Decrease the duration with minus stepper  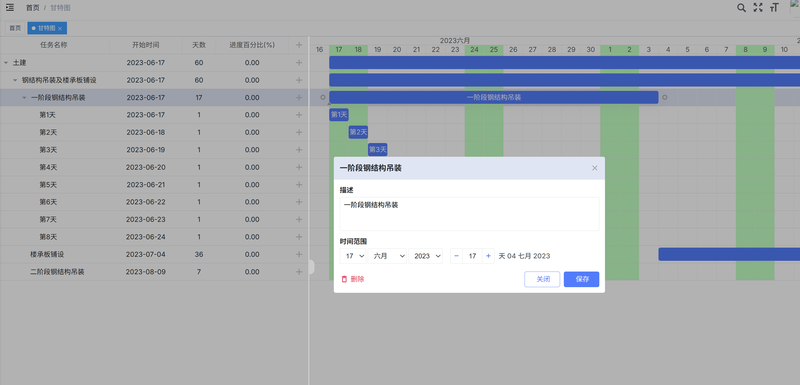457,256
